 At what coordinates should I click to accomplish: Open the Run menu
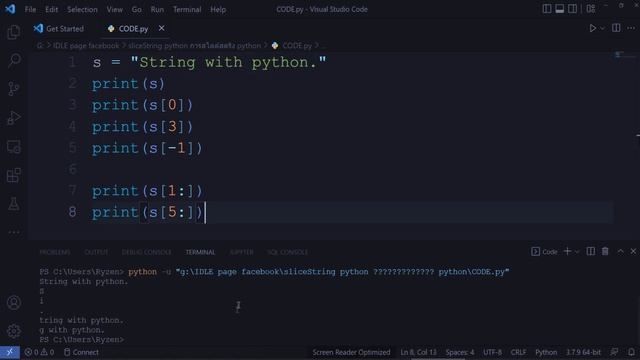tap(157, 9)
